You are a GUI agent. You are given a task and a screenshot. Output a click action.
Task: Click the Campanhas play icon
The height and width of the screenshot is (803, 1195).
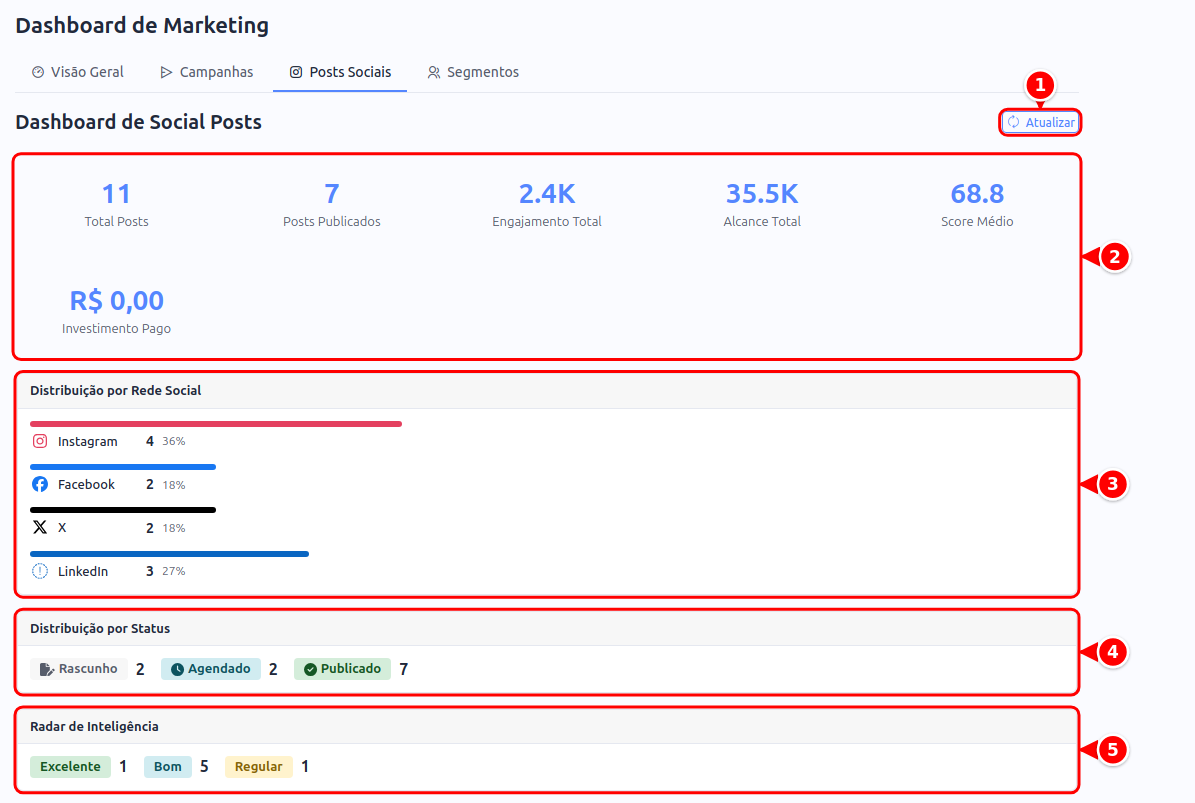pyautogui.click(x=166, y=72)
